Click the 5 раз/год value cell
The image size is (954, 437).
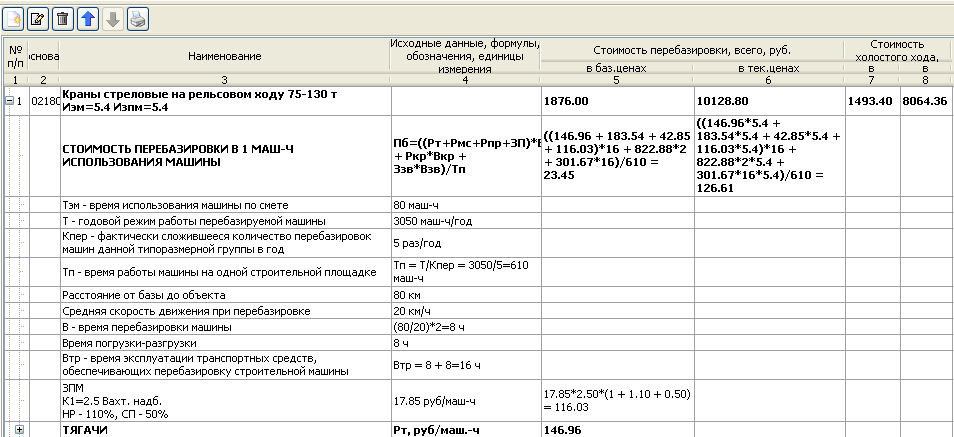point(466,243)
